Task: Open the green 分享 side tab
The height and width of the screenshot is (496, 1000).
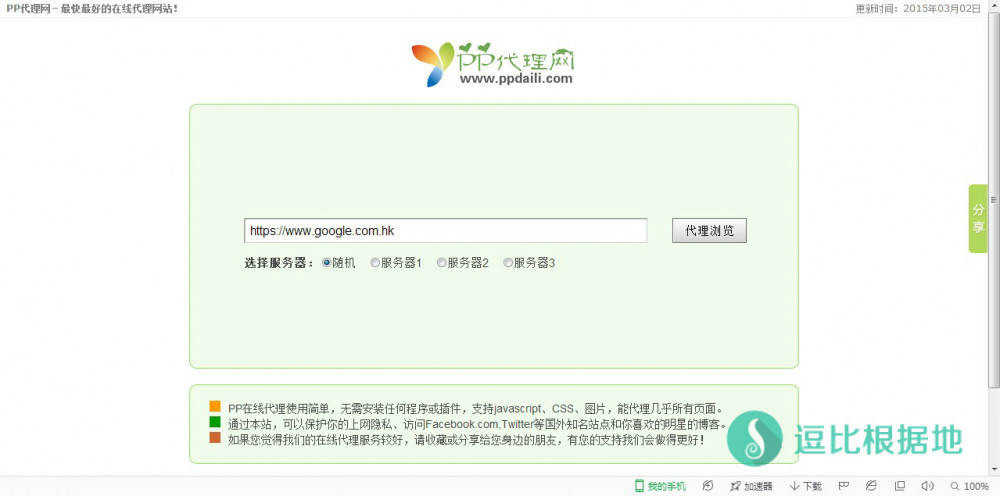Action: pyautogui.click(x=977, y=218)
